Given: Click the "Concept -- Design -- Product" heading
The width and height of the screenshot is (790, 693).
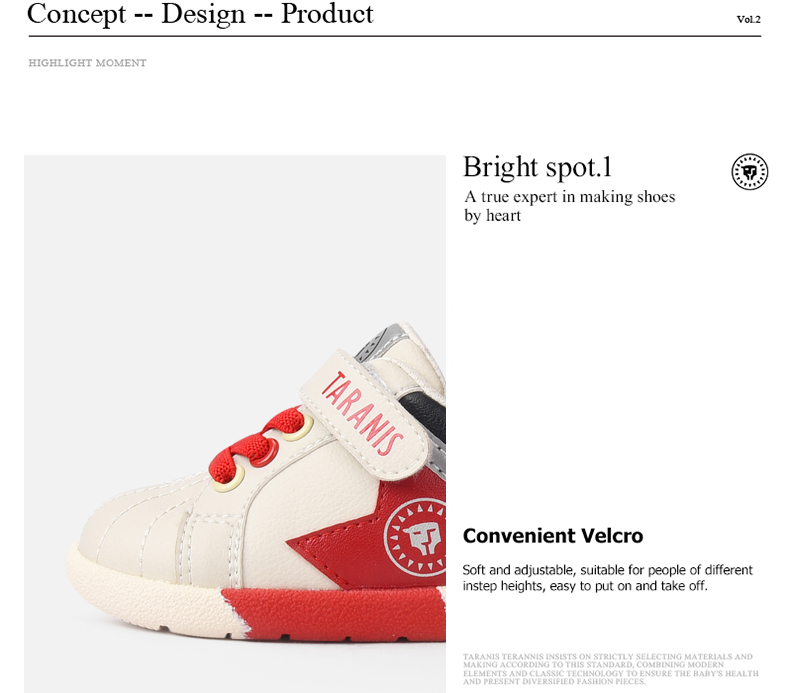Looking at the screenshot, I should (x=200, y=14).
